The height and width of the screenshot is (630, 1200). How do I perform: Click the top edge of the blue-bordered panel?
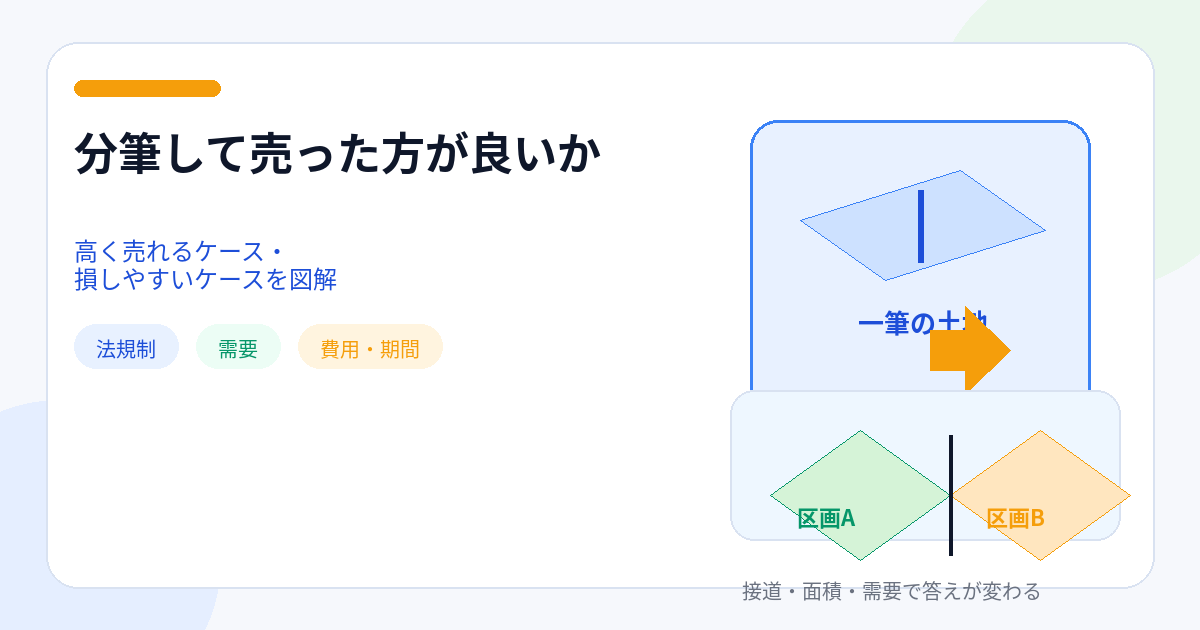pyautogui.click(x=920, y=122)
